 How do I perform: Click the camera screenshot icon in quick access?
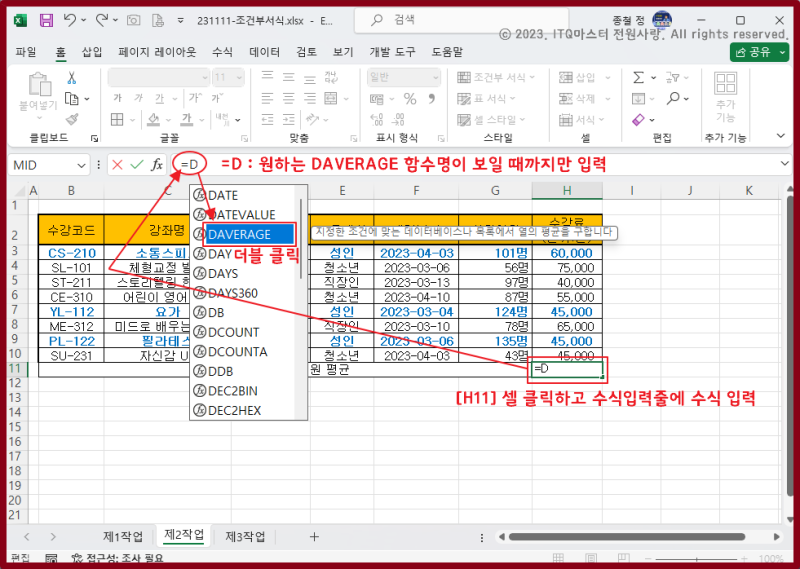(134, 20)
